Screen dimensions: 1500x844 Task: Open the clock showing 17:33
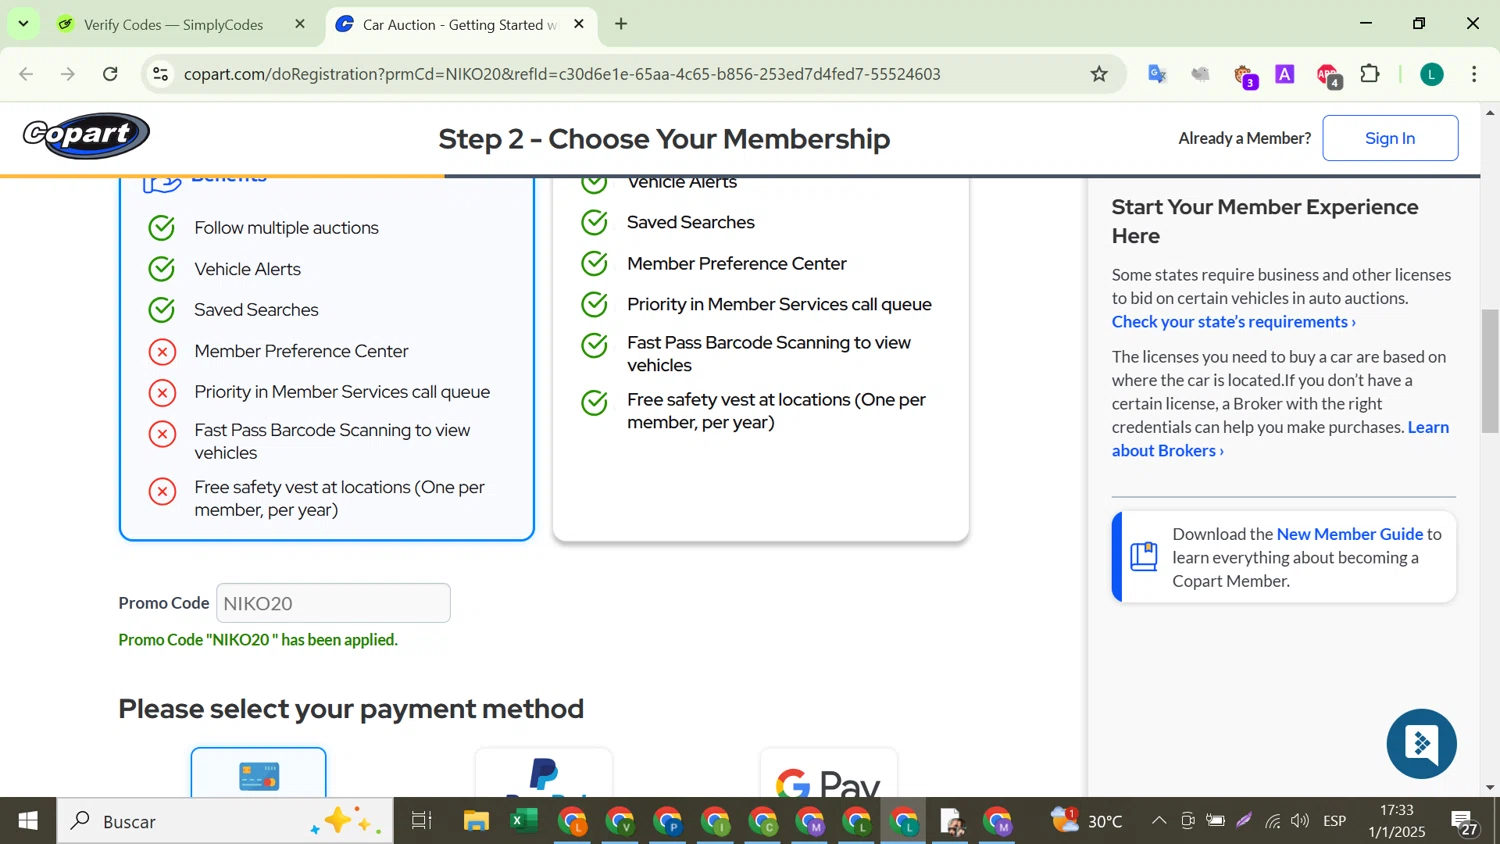tap(1397, 821)
